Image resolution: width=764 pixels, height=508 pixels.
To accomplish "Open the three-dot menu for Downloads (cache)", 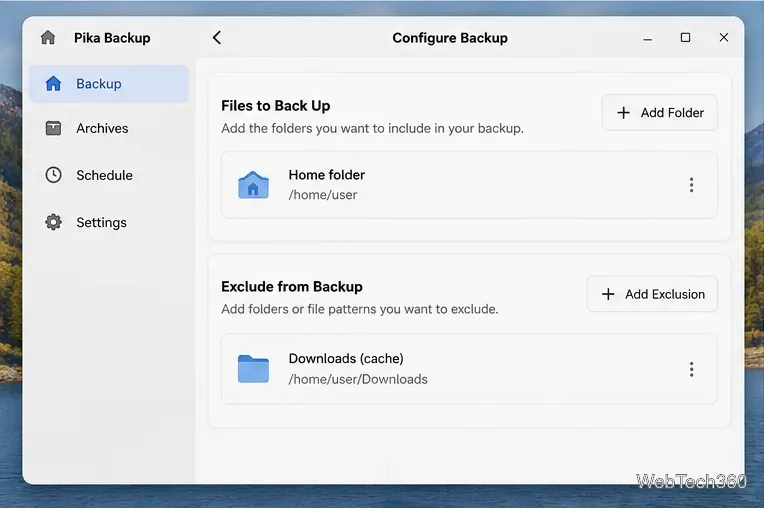I will coord(691,369).
